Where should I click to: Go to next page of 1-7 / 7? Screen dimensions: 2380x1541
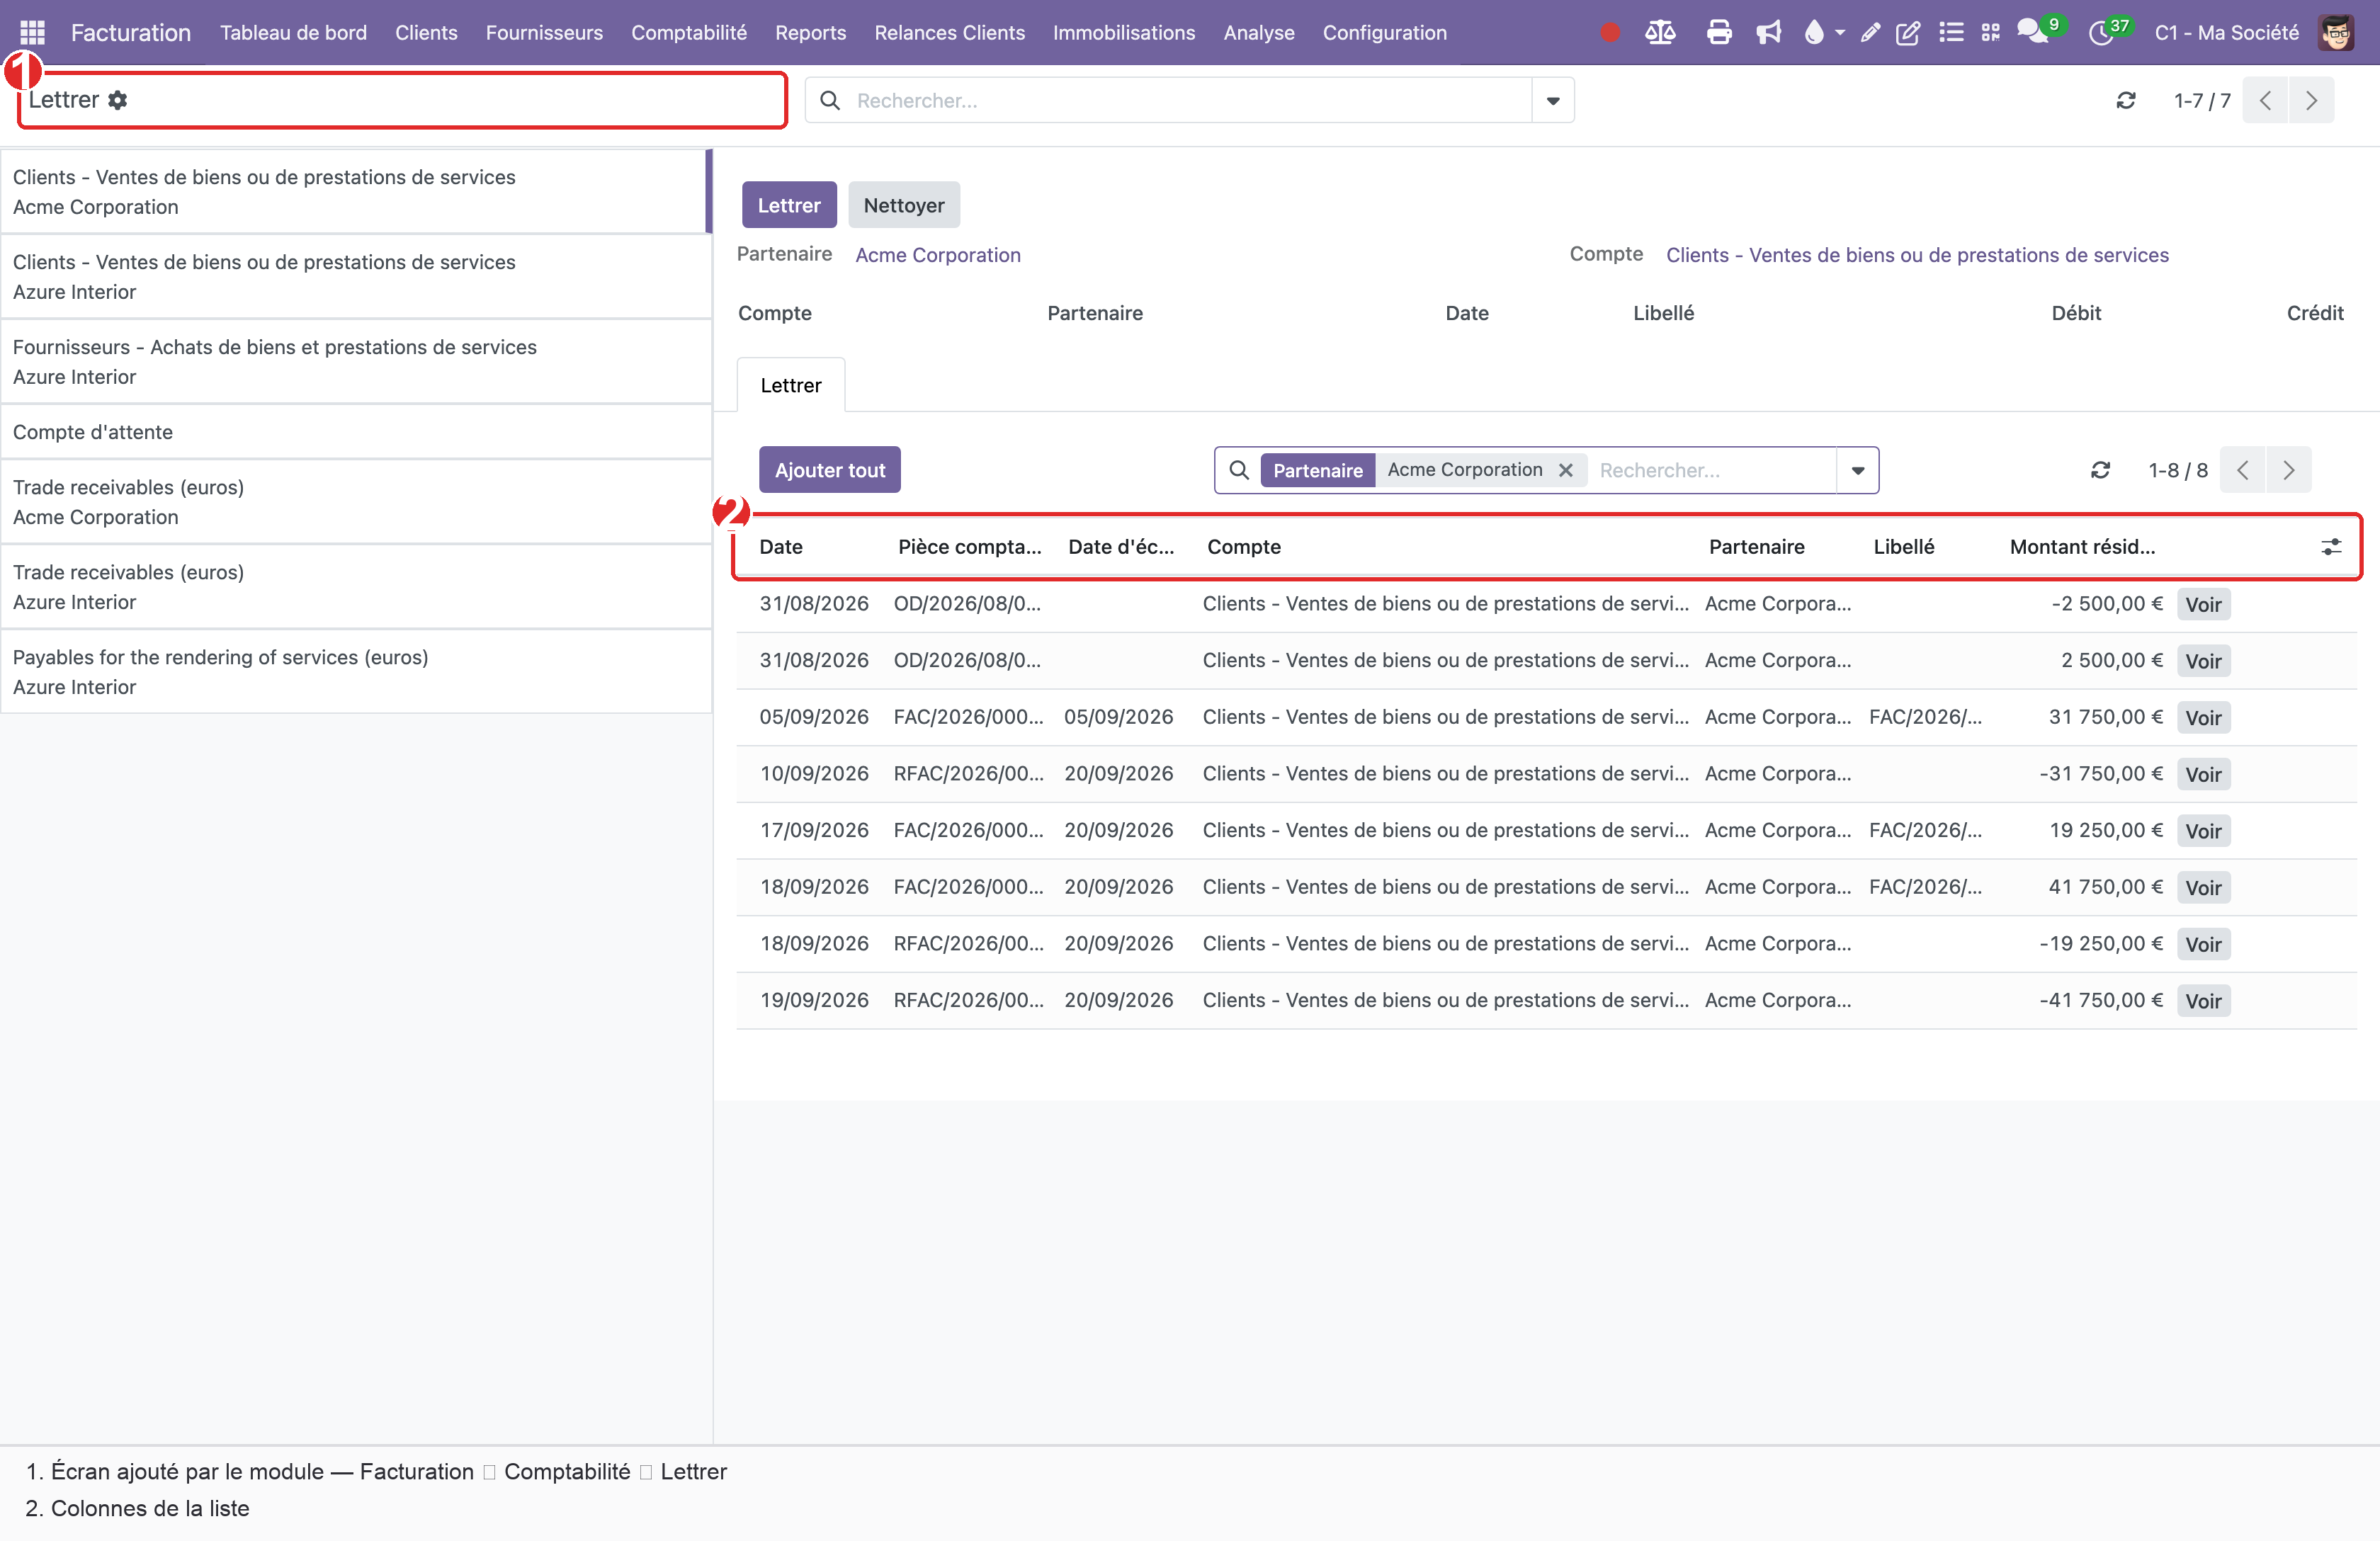(2311, 100)
